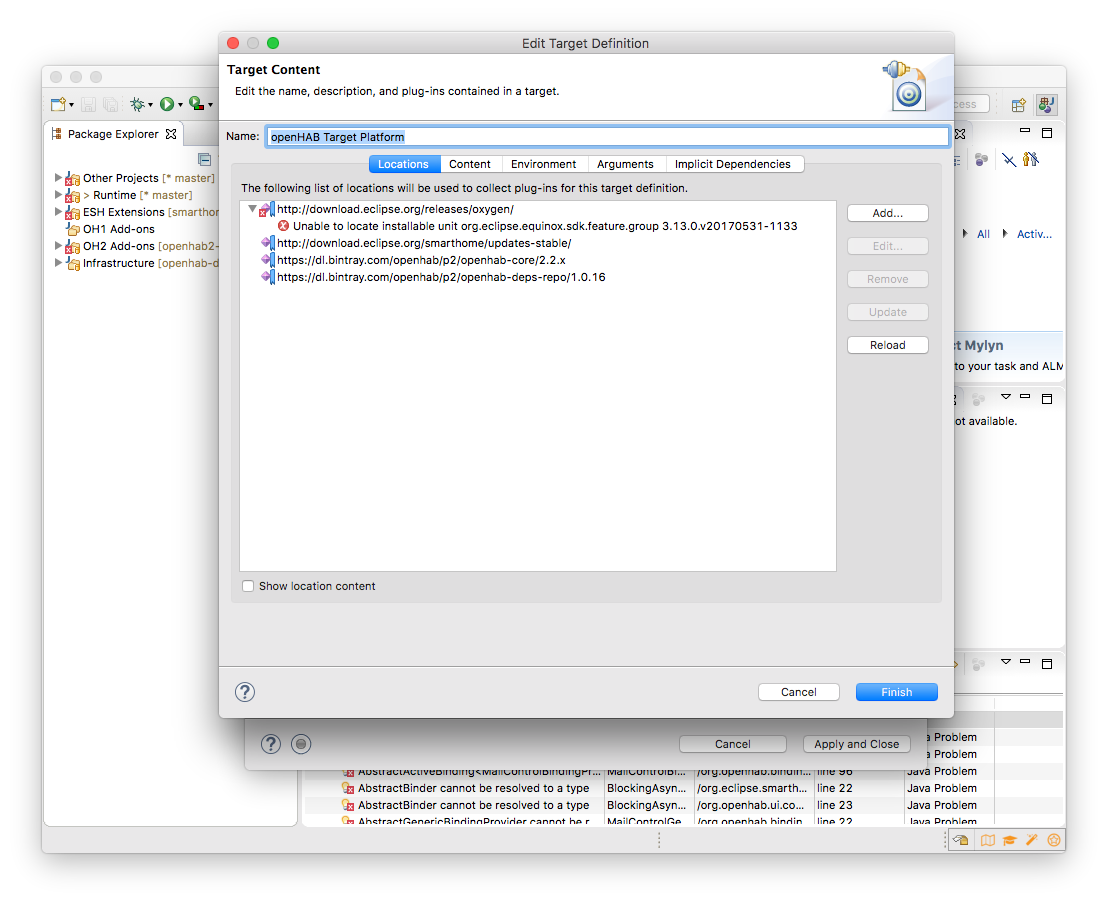Click the status bar Overview map icon

[987, 840]
